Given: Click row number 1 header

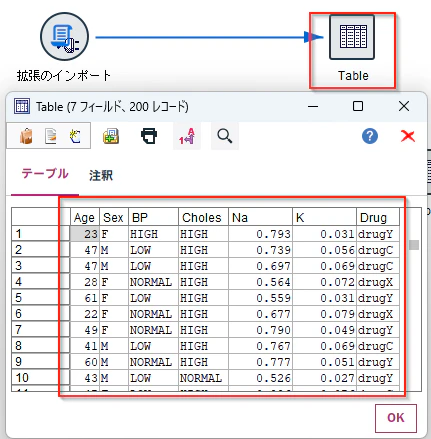Looking at the screenshot, I should 41,234.
